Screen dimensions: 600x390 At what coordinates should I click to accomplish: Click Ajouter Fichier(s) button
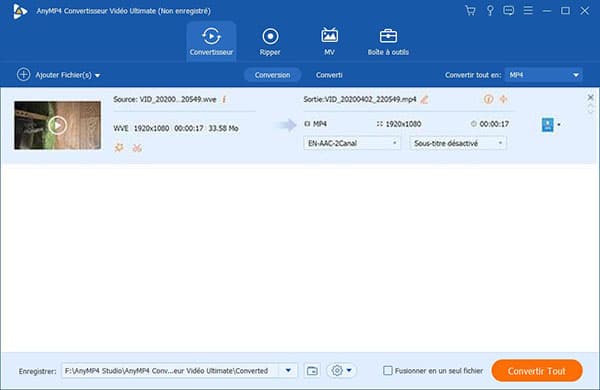tap(59, 75)
